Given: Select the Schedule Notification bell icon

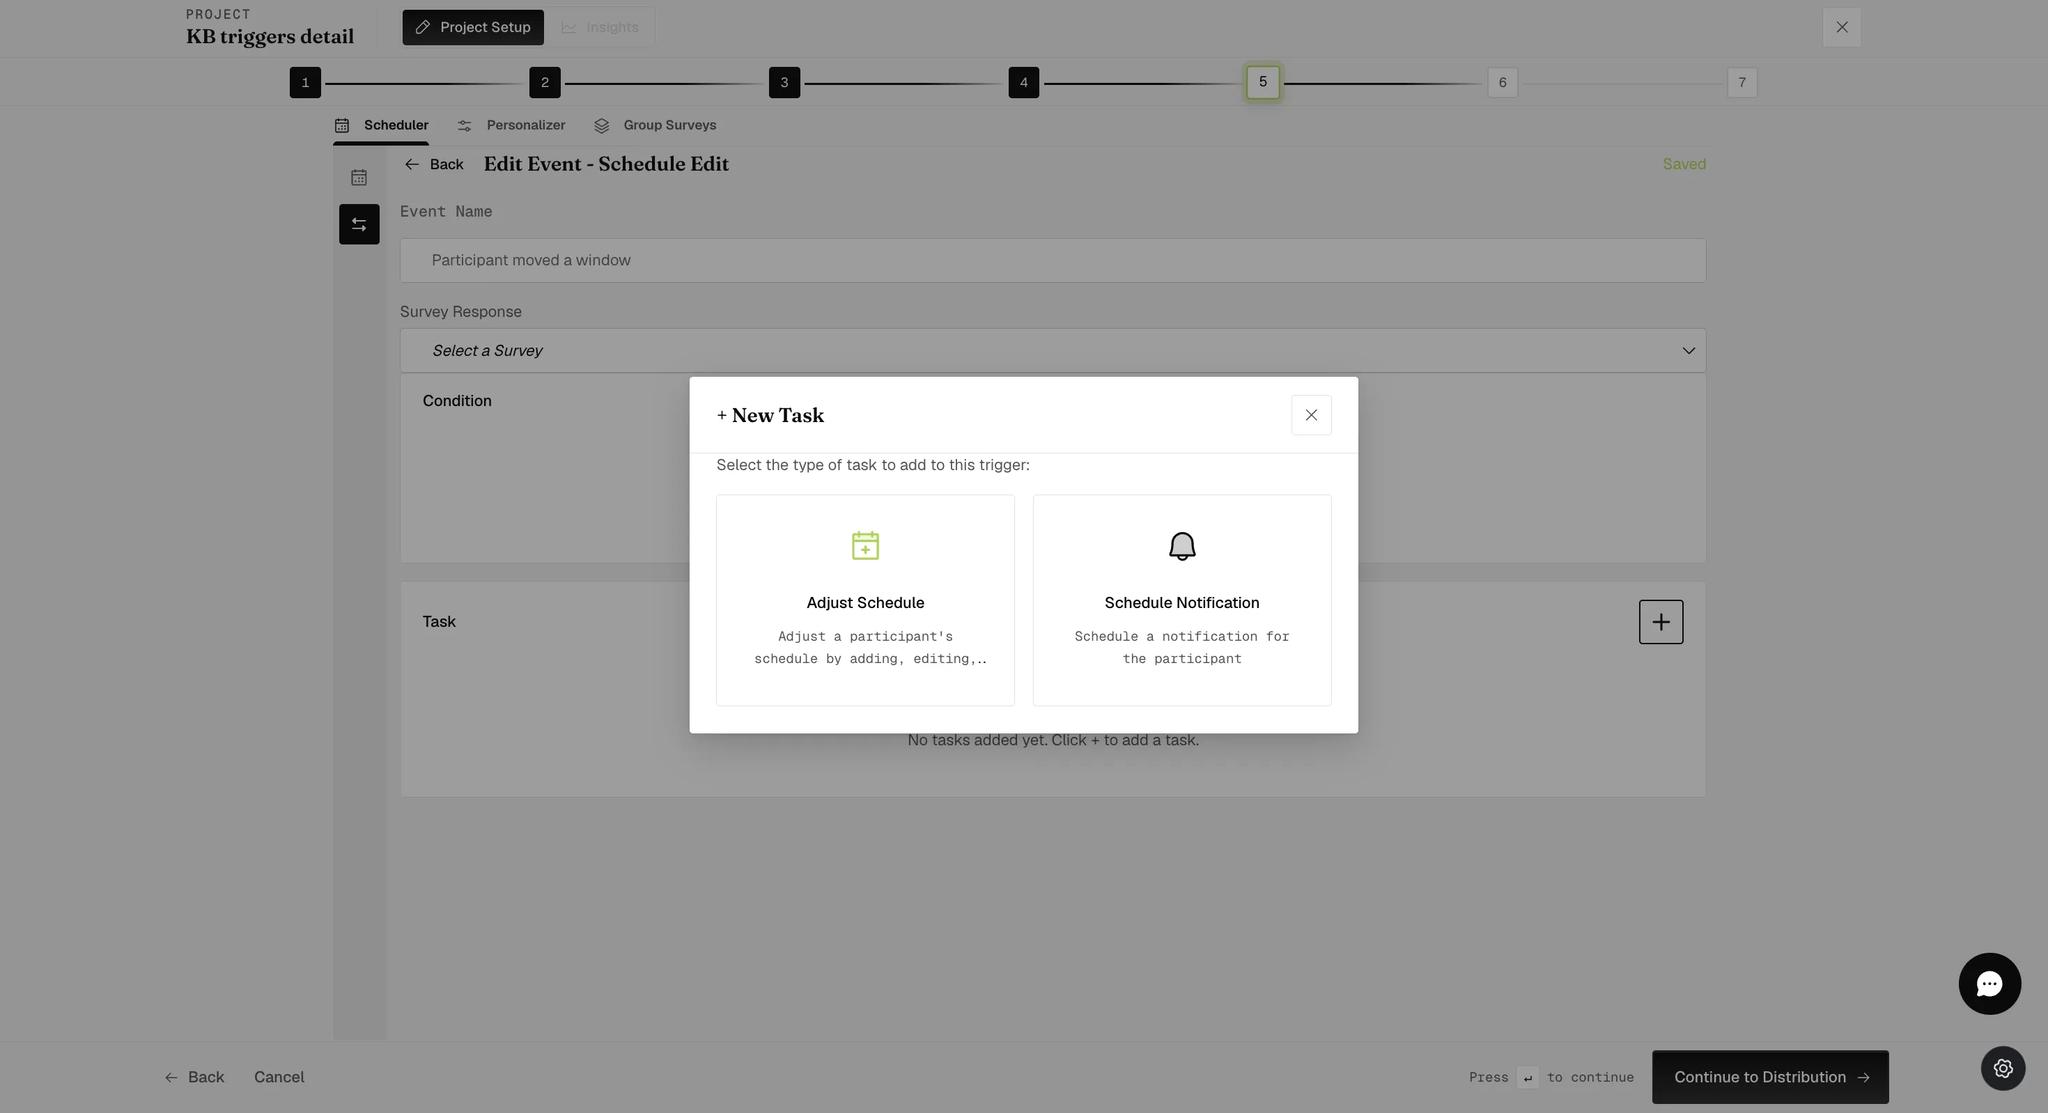Looking at the screenshot, I should click(1182, 546).
